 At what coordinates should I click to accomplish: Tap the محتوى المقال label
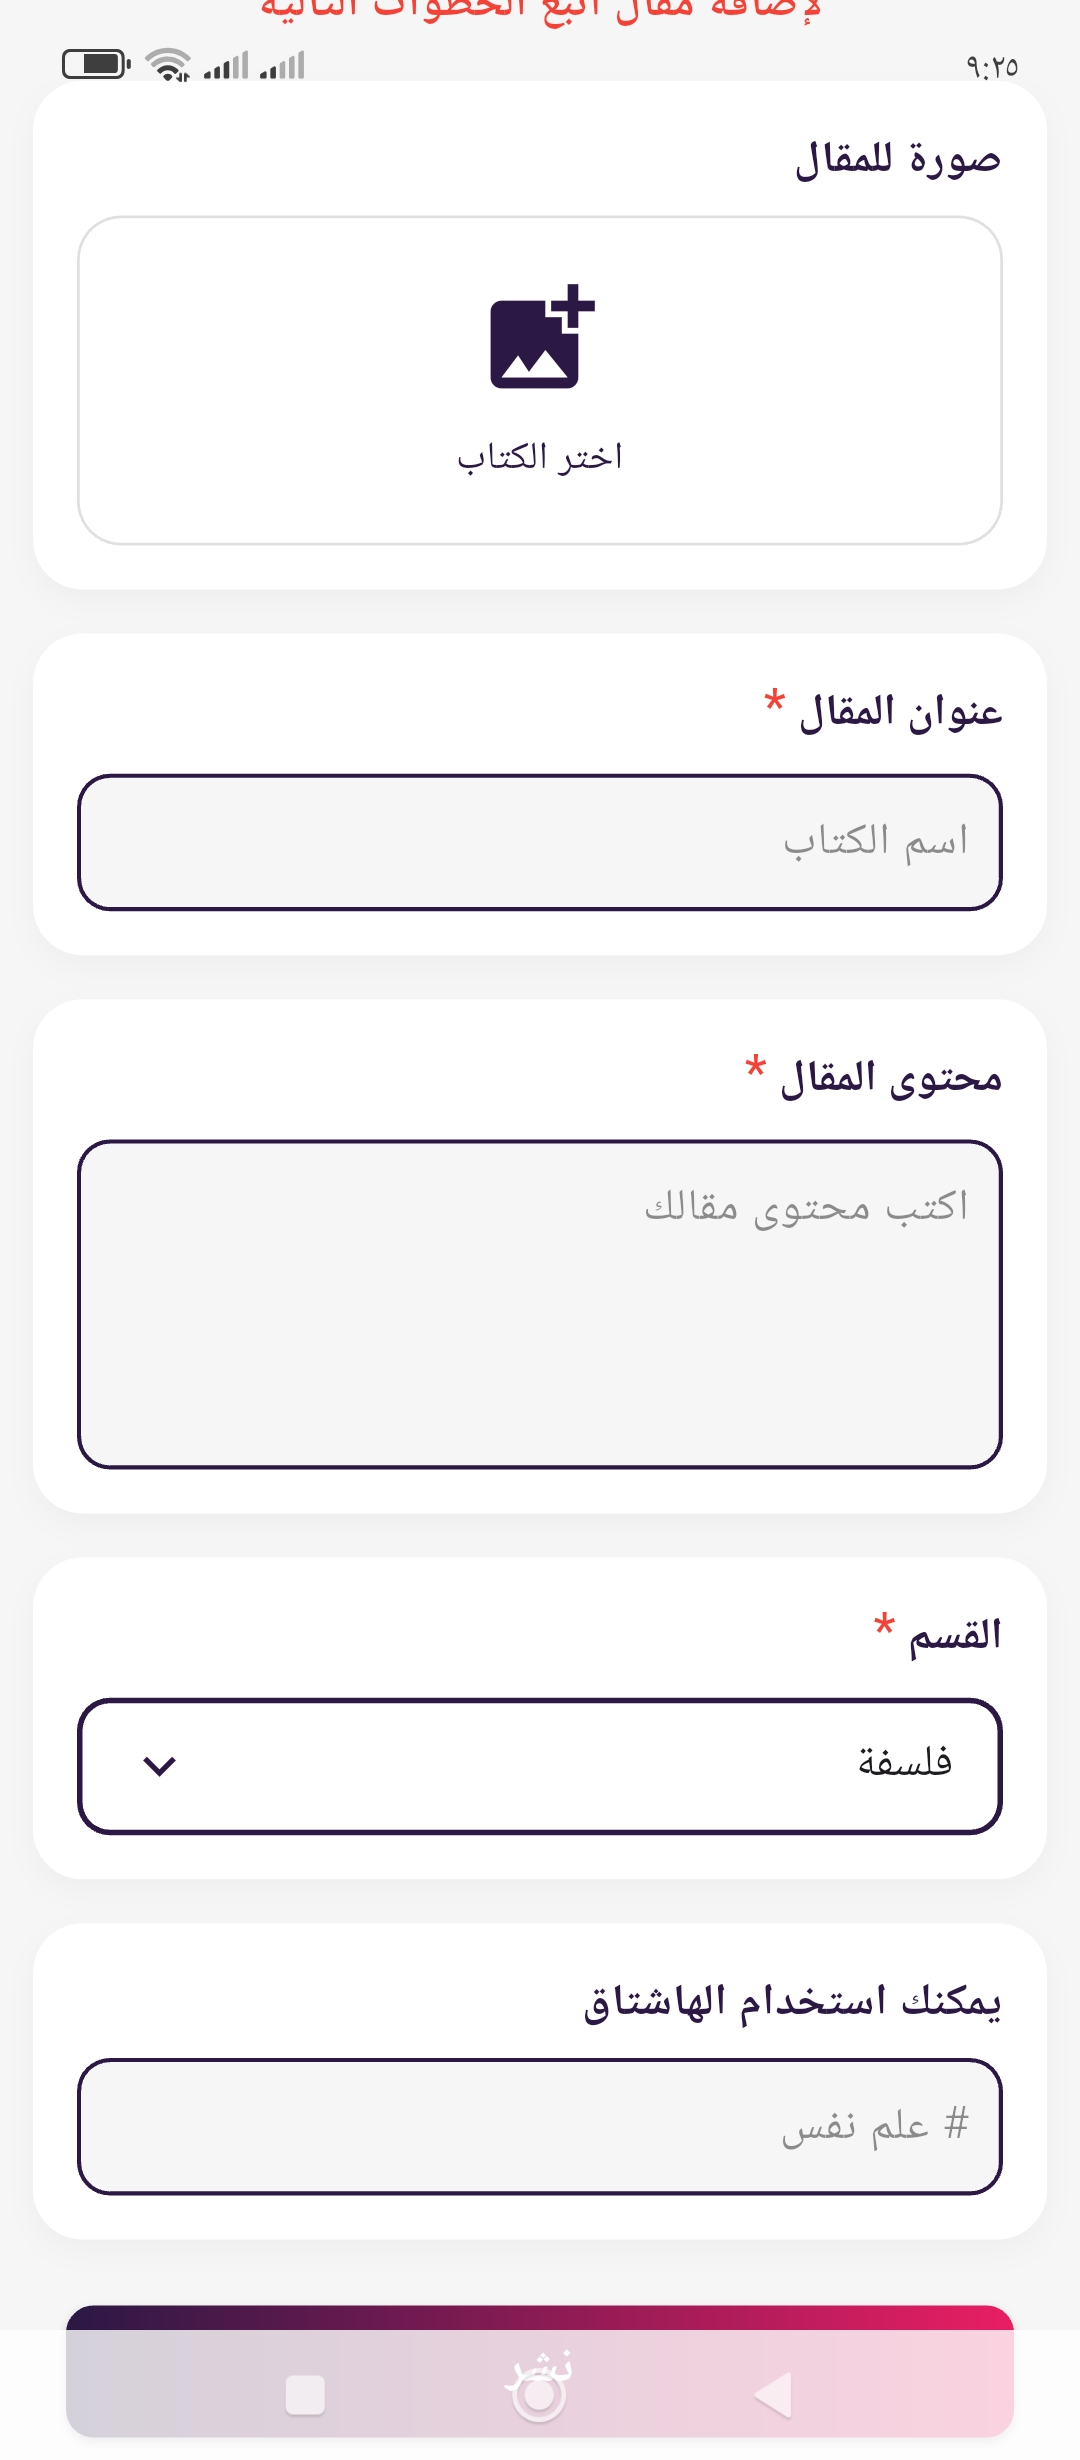(x=890, y=1078)
